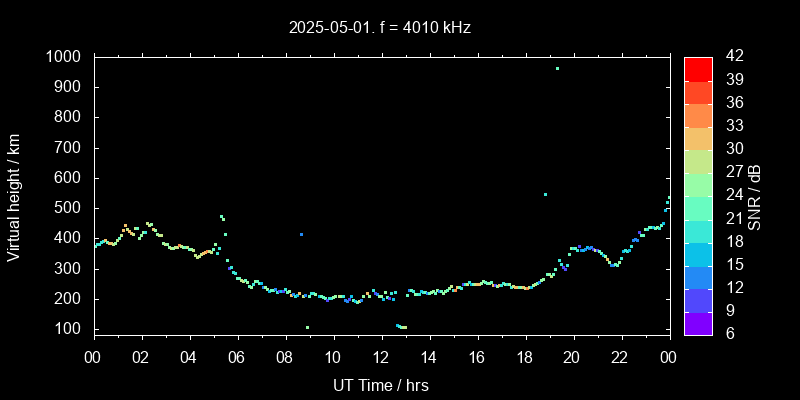Select the purple 6–9 dB colorbar segment

698,322
